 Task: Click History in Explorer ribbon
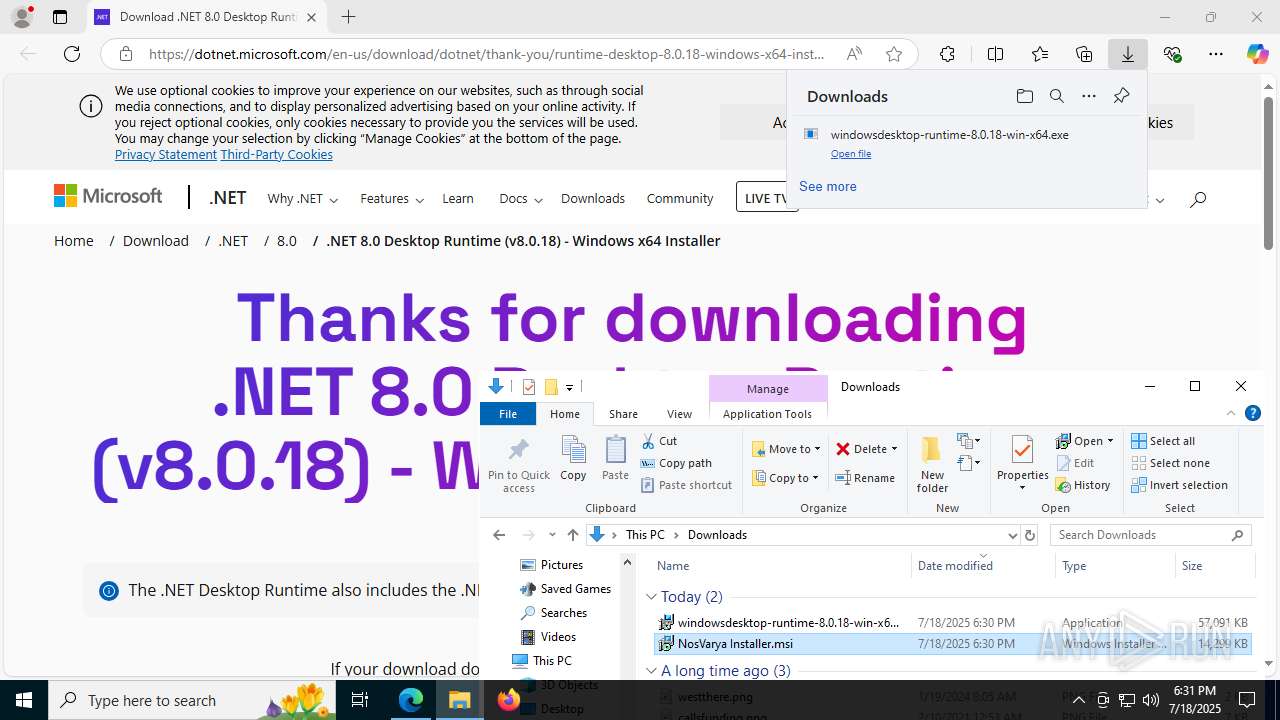(1083, 485)
